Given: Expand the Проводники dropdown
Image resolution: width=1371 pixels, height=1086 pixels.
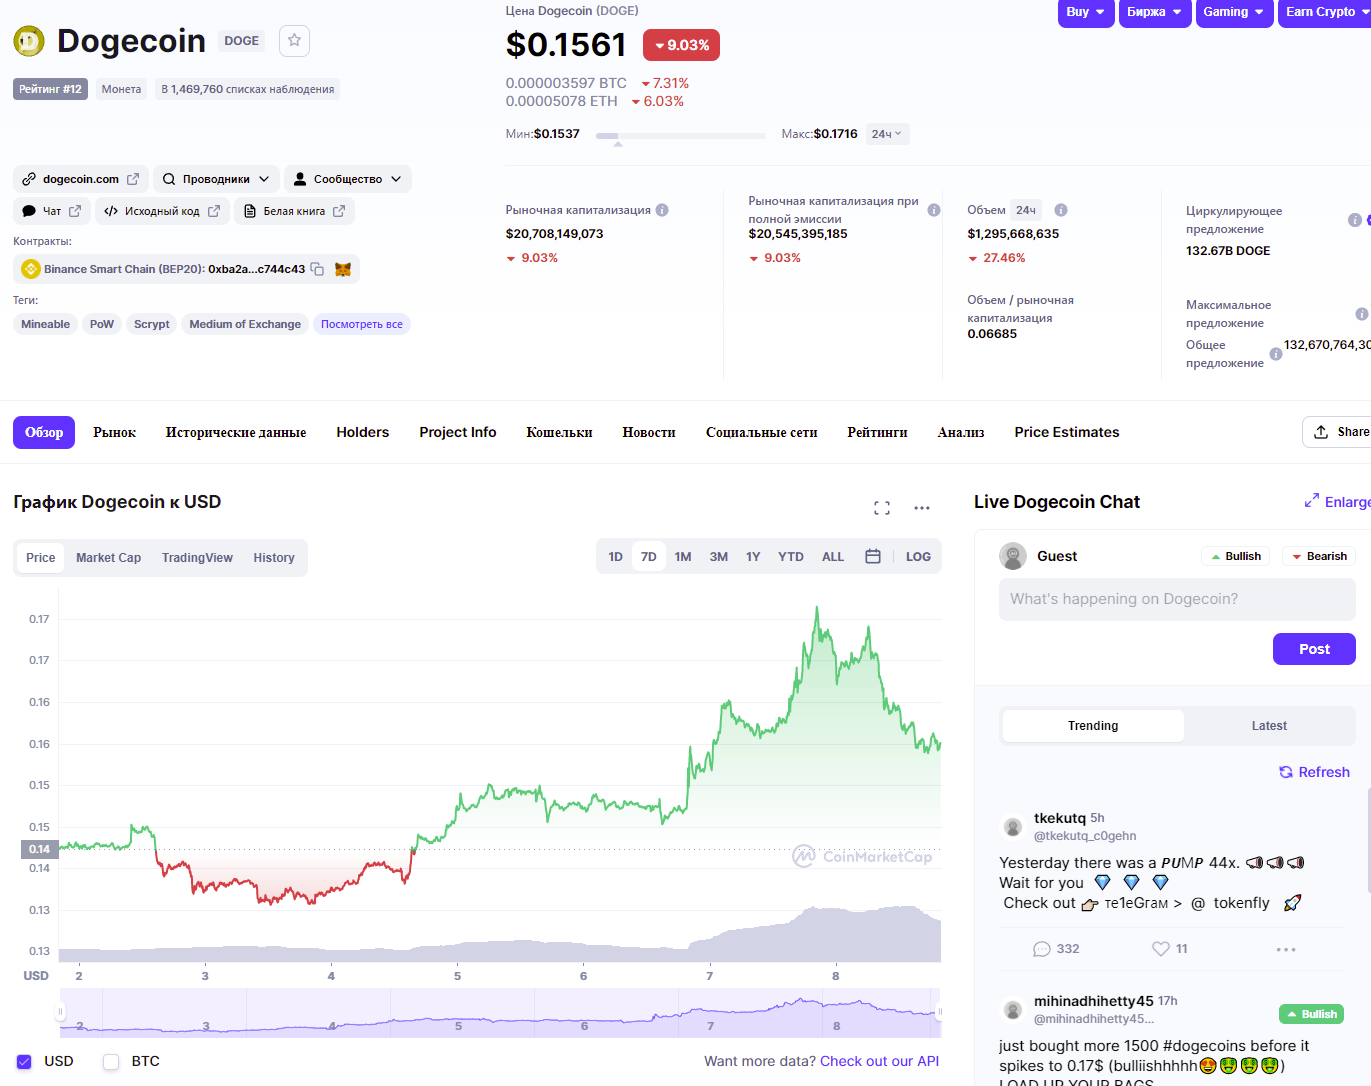Looking at the screenshot, I should coord(216,179).
